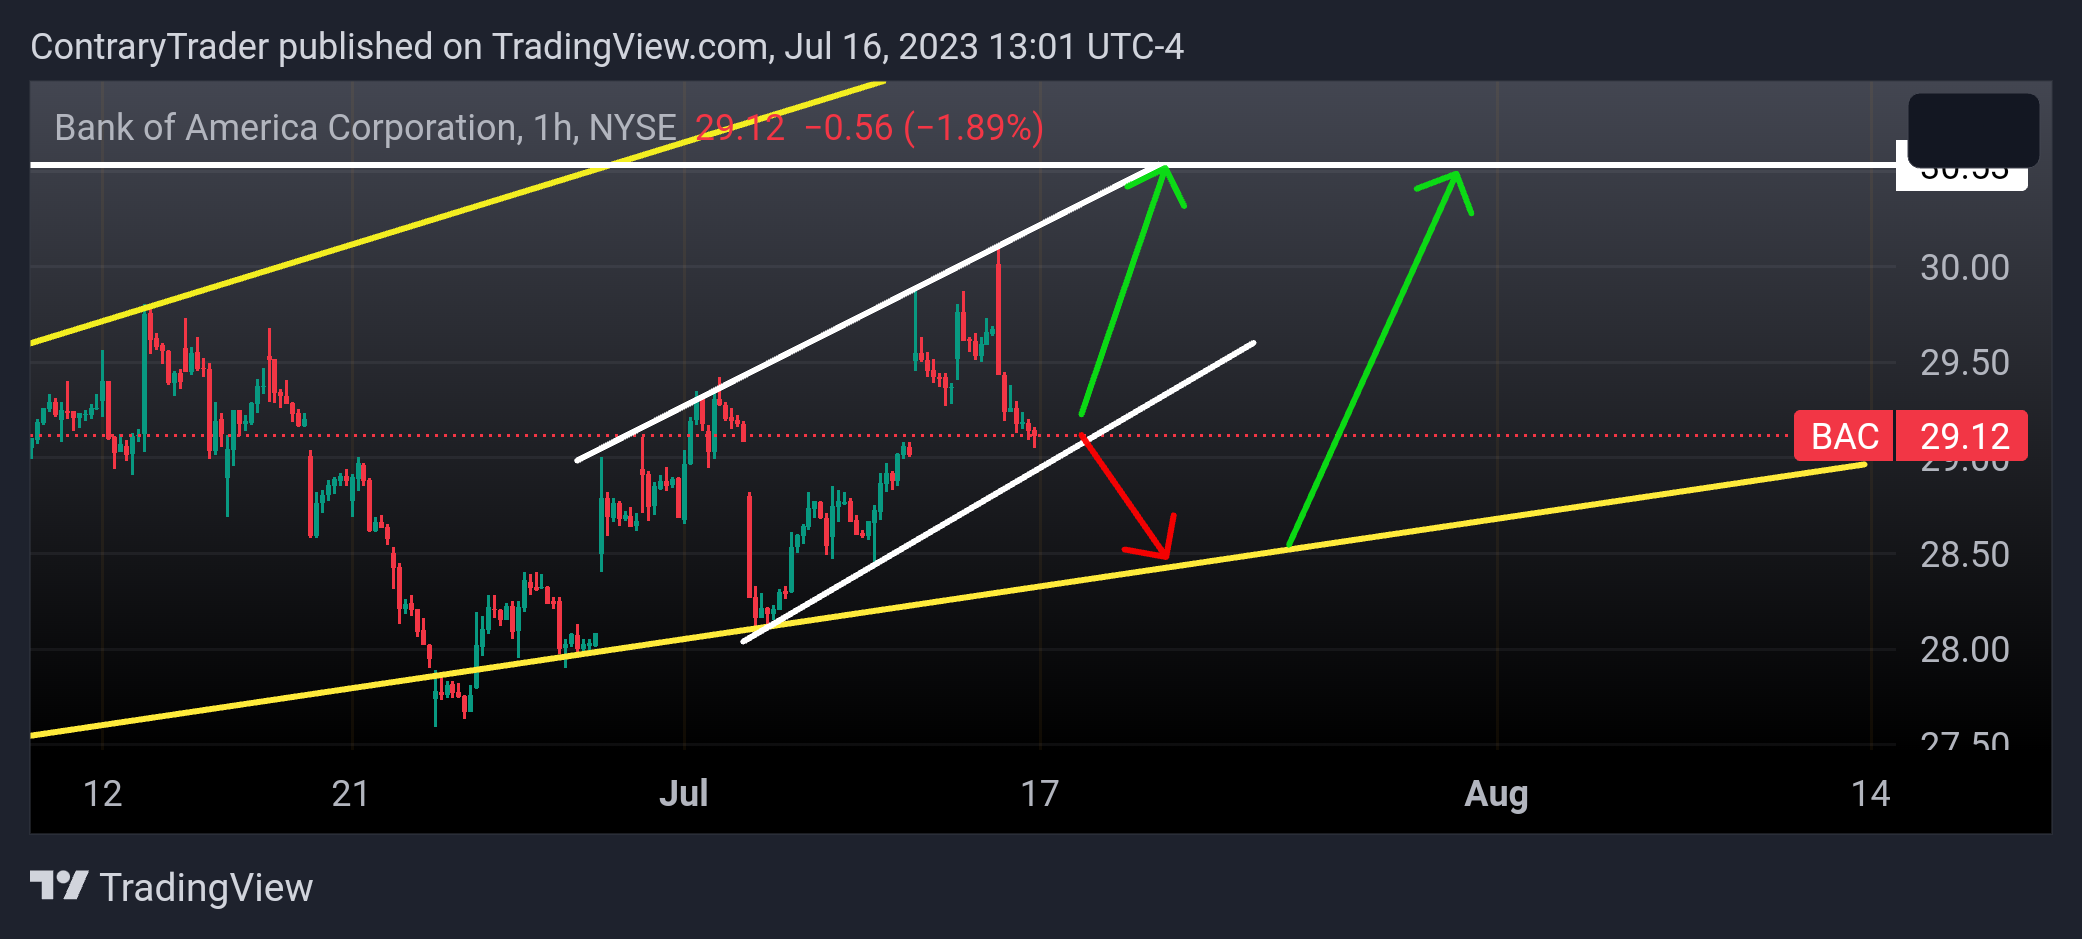
Task: Click the 17 date axis label
Action: point(1039,793)
